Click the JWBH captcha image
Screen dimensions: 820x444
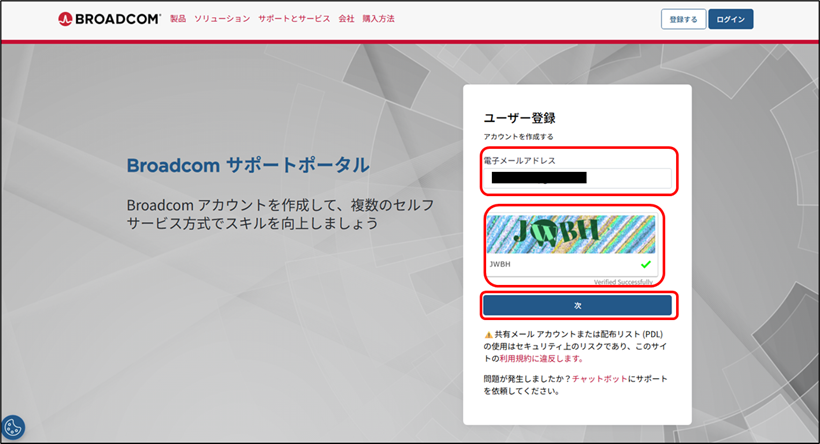[571, 234]
